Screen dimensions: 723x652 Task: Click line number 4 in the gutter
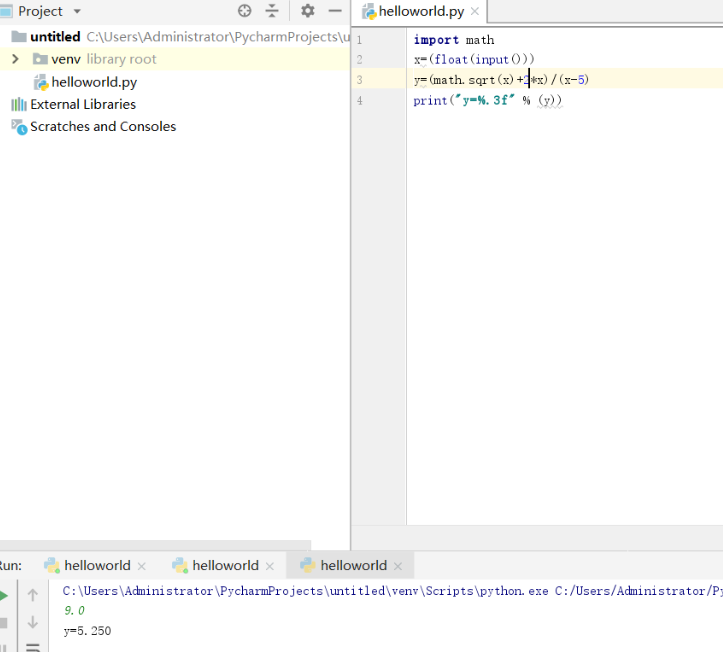coord(359,101)
